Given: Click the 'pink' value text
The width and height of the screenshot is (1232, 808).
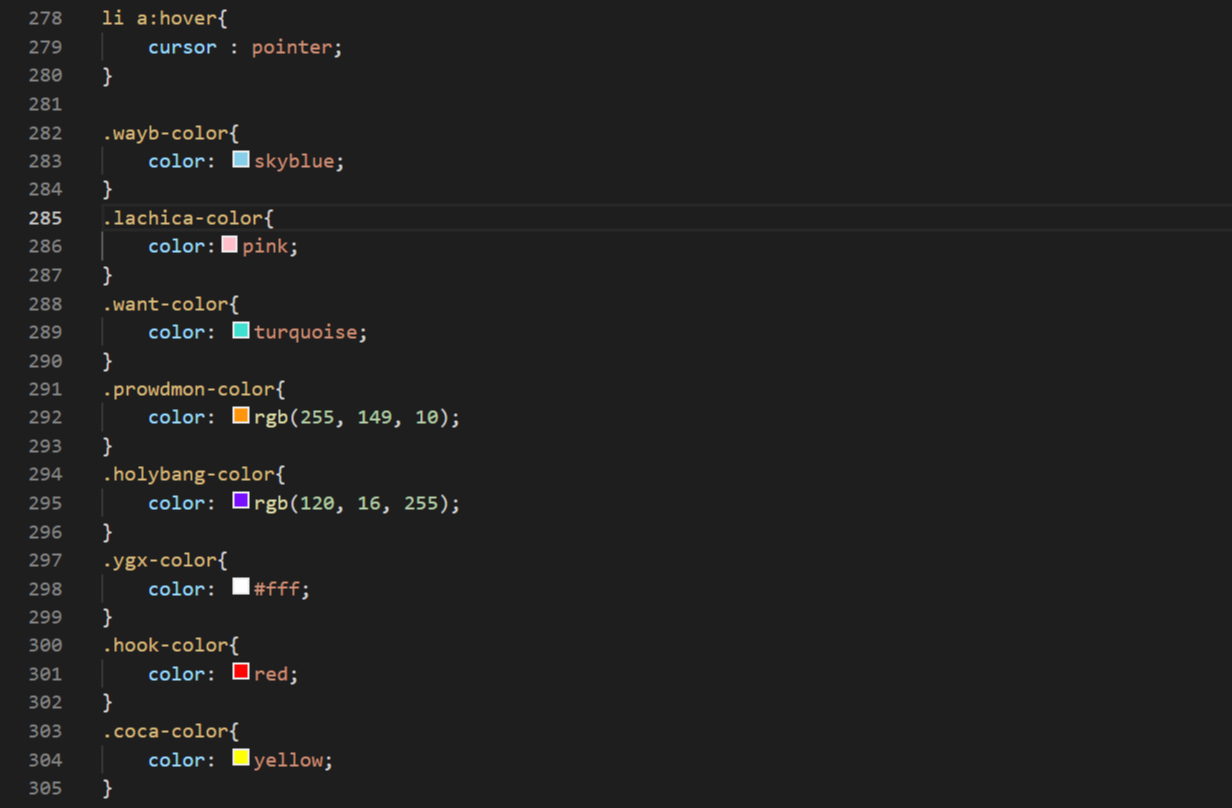Looking at the screenshot, I should [x=264, y=246].
